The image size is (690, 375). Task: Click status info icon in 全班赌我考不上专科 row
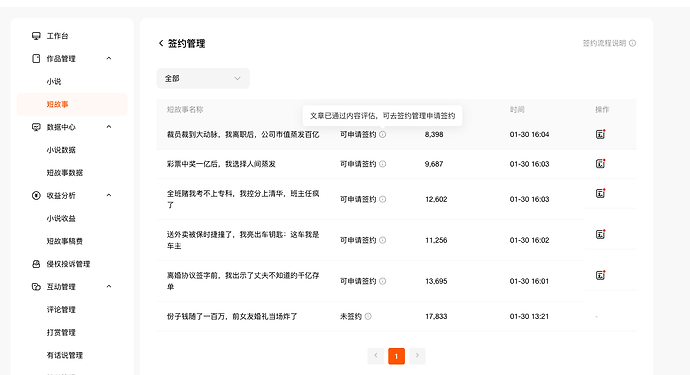point(382,199)
